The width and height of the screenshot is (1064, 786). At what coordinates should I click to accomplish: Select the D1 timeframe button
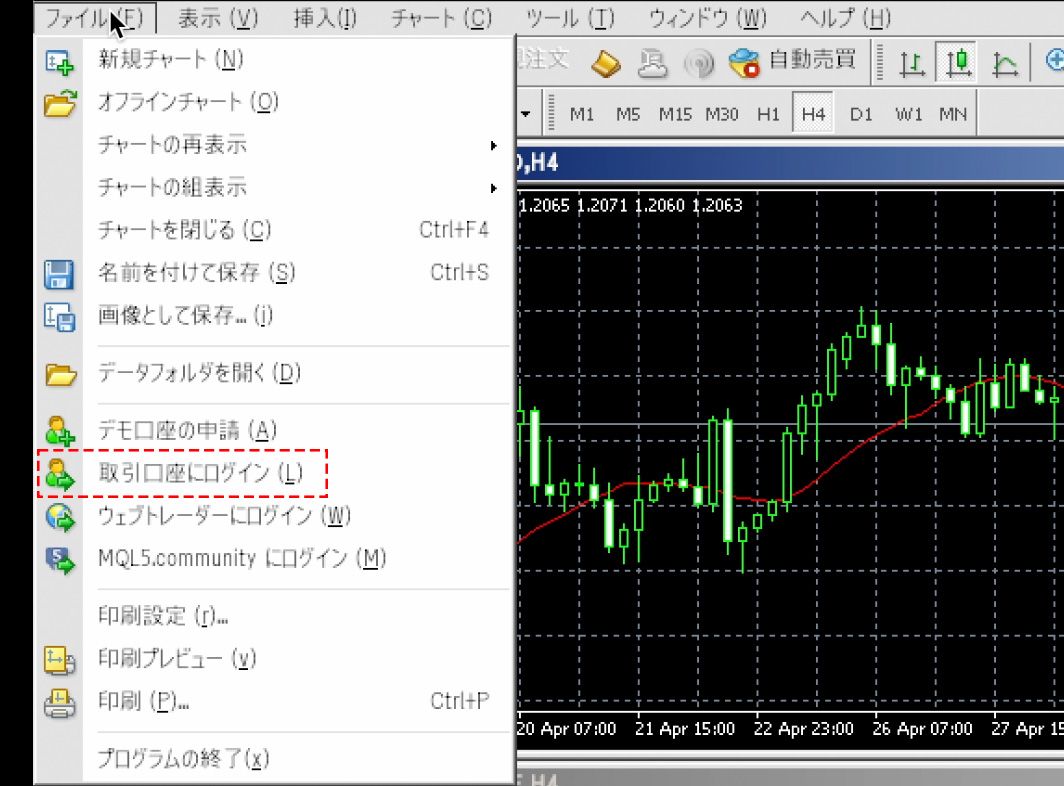point(861,114)
